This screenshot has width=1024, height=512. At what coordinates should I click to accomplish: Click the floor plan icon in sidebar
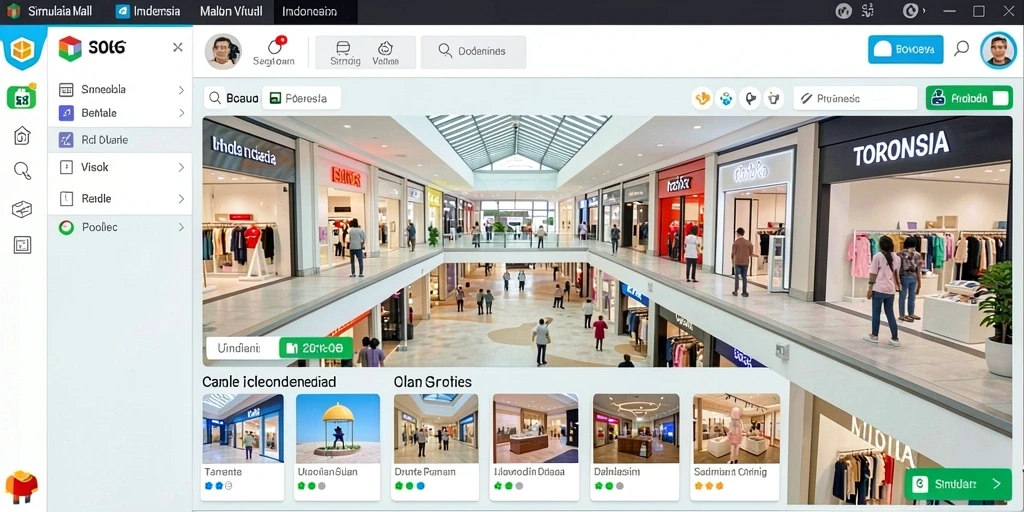coord(22,245)
